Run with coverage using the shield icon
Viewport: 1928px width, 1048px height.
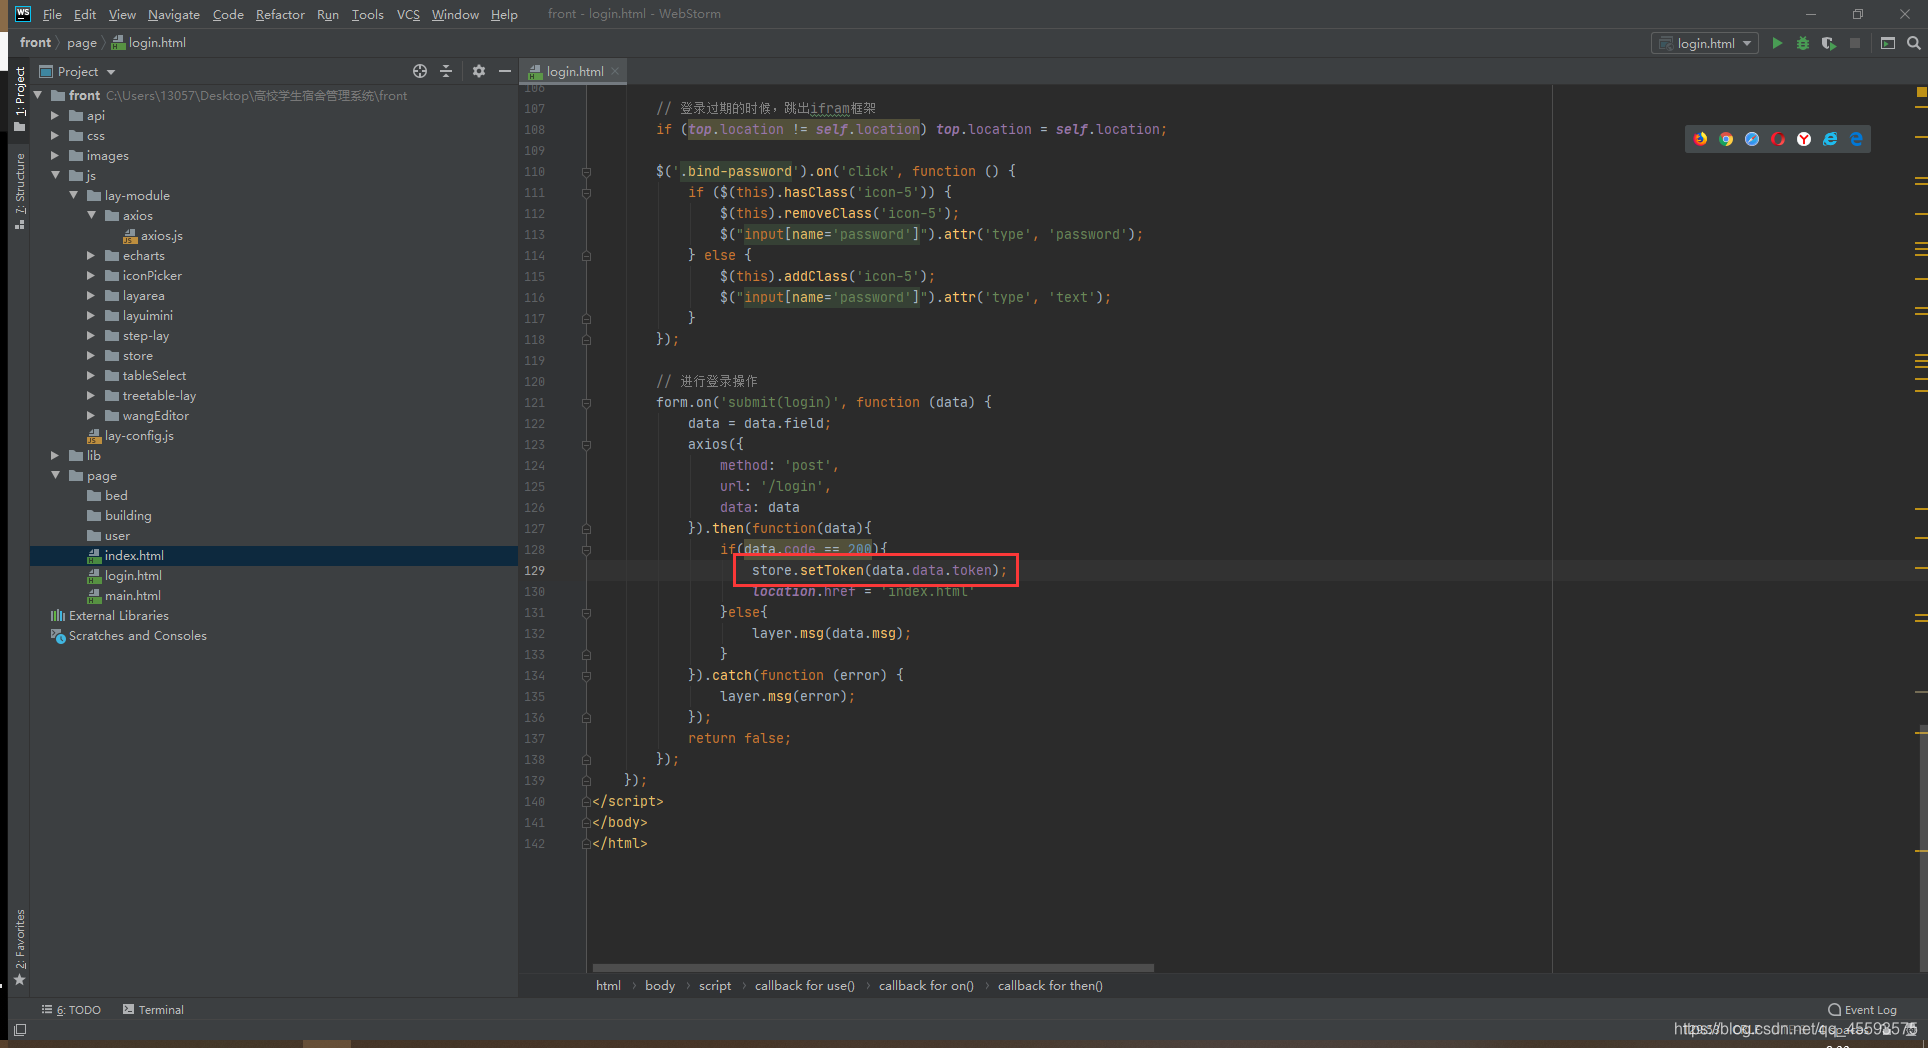point(1829,43)
